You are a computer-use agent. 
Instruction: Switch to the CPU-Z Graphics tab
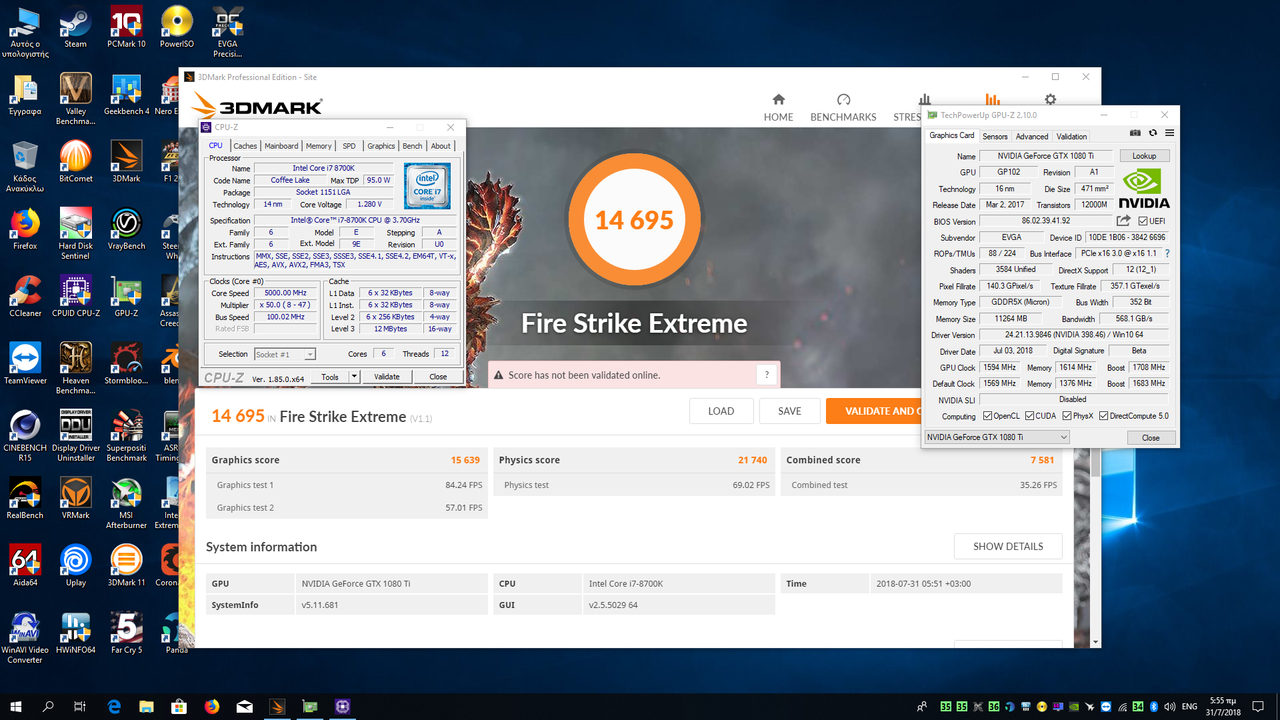(381, 146)
